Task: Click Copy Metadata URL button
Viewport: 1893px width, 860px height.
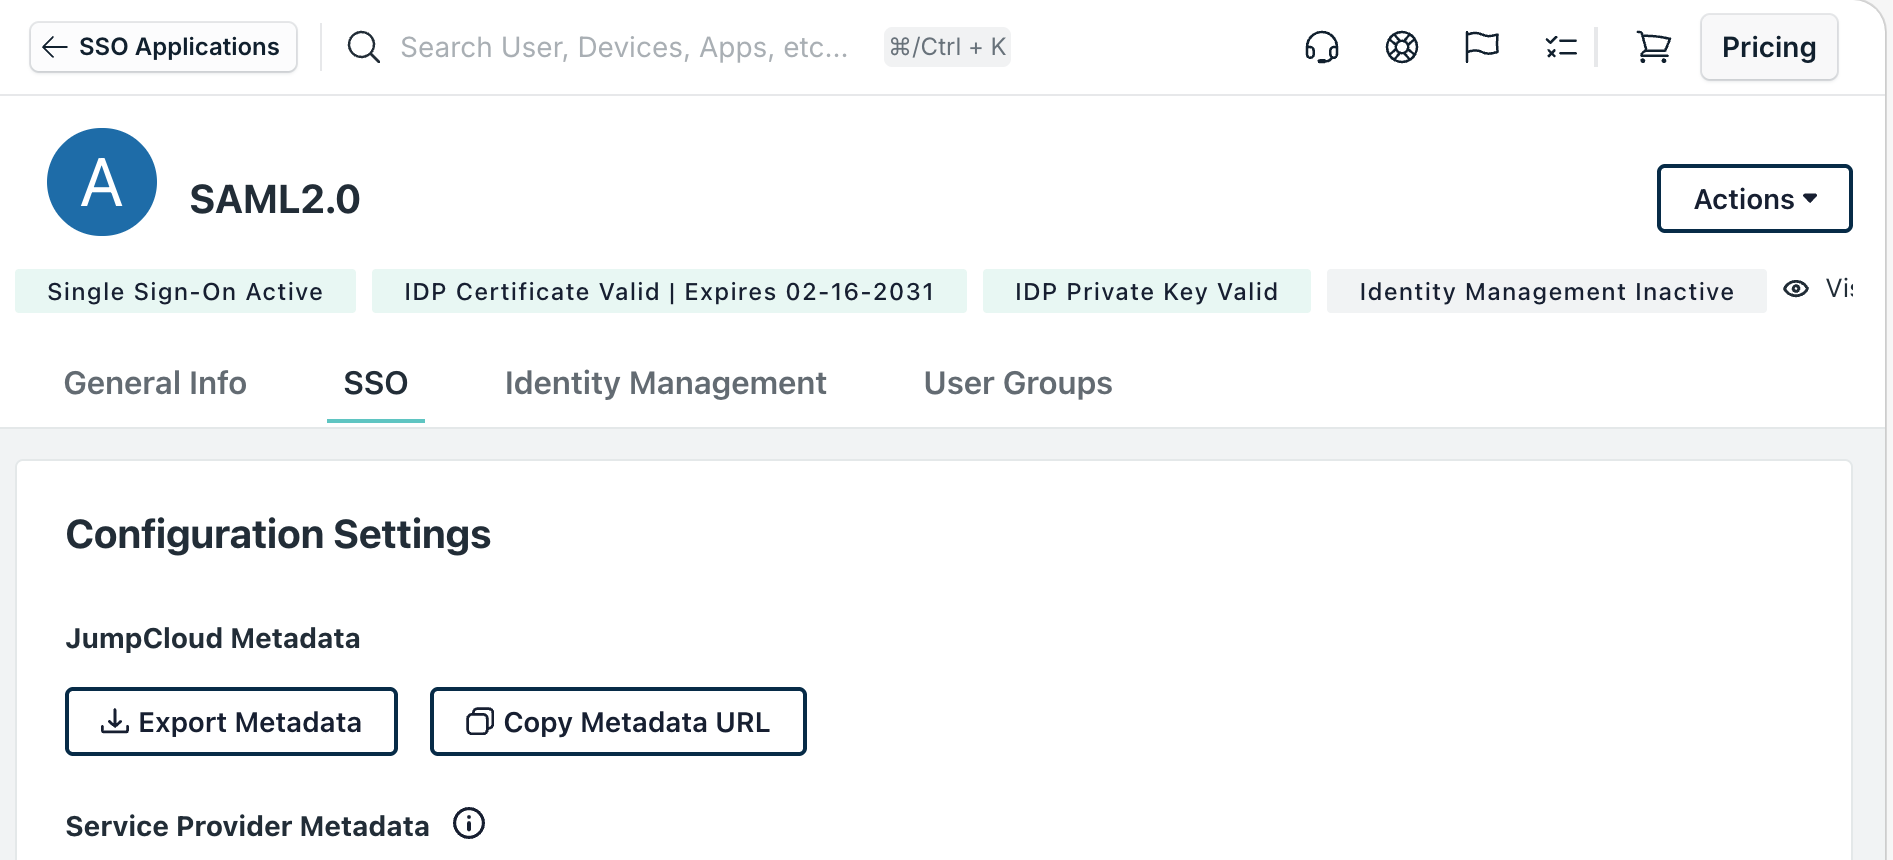Action: point(617,721)
